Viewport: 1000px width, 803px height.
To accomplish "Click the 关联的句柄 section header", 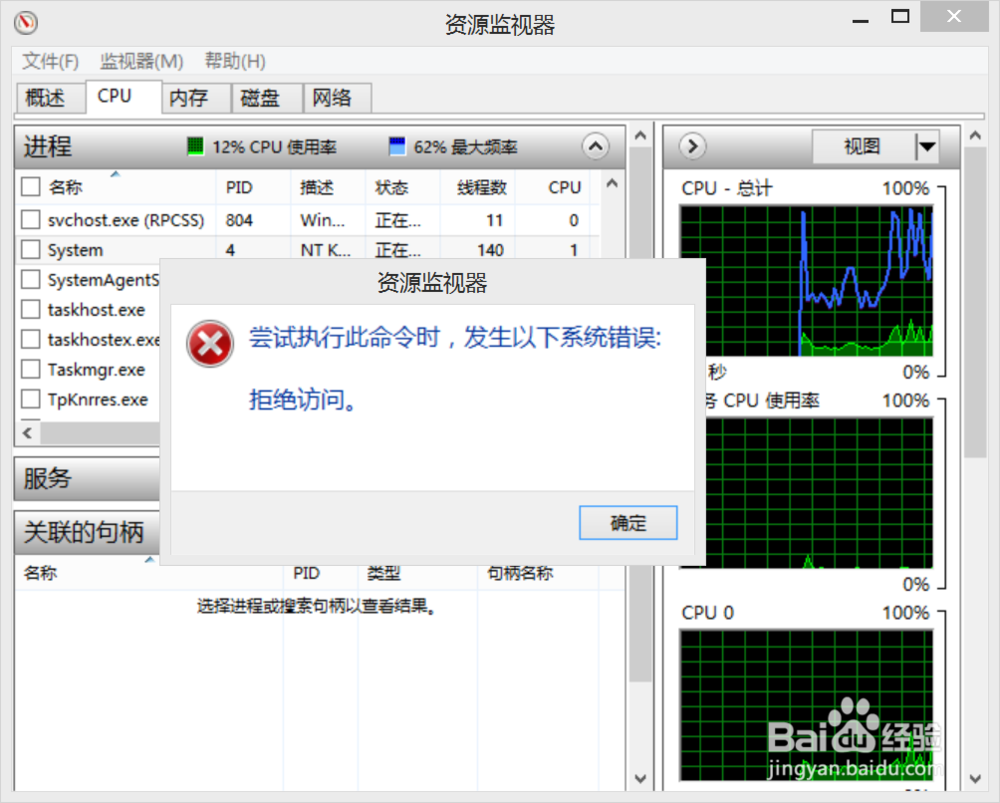I will point(87,532).
